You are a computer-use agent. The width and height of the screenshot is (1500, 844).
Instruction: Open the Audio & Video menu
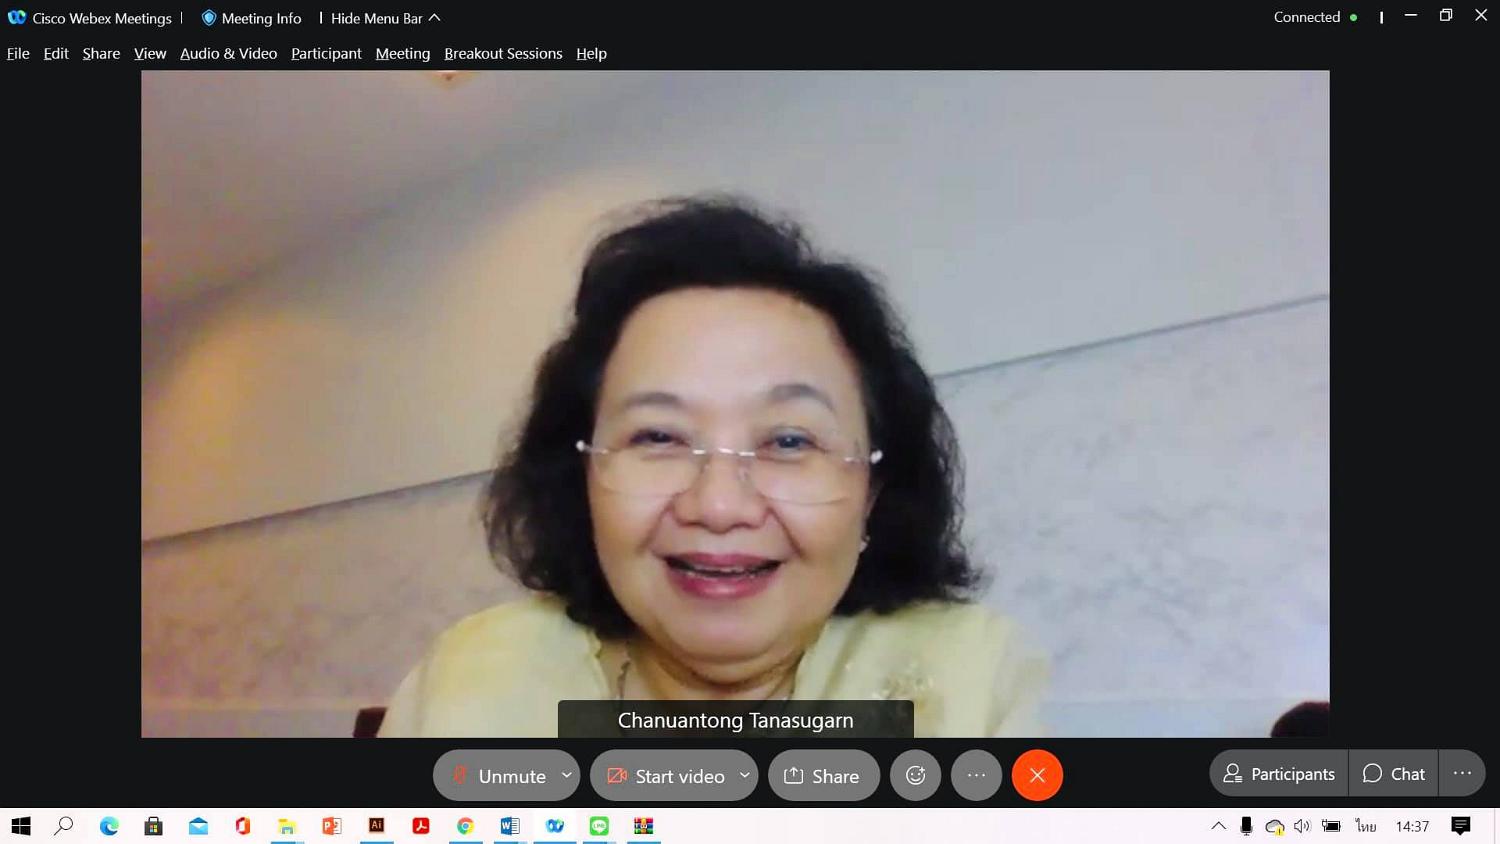click(228, 54)
